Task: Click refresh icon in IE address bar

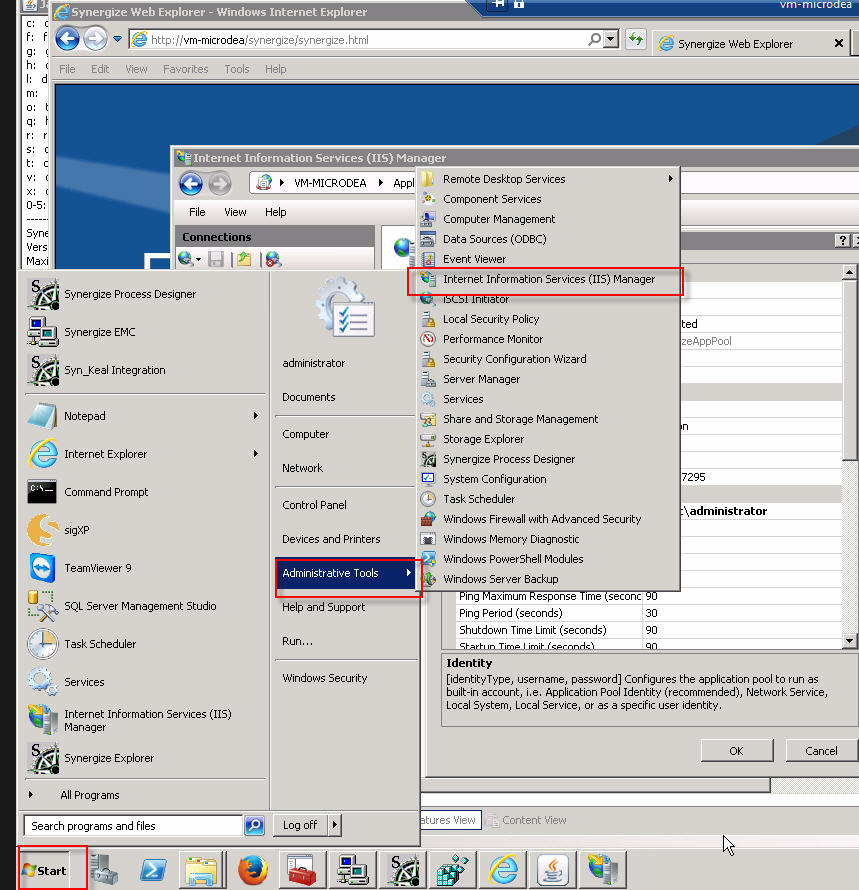Action: point(636,39)
